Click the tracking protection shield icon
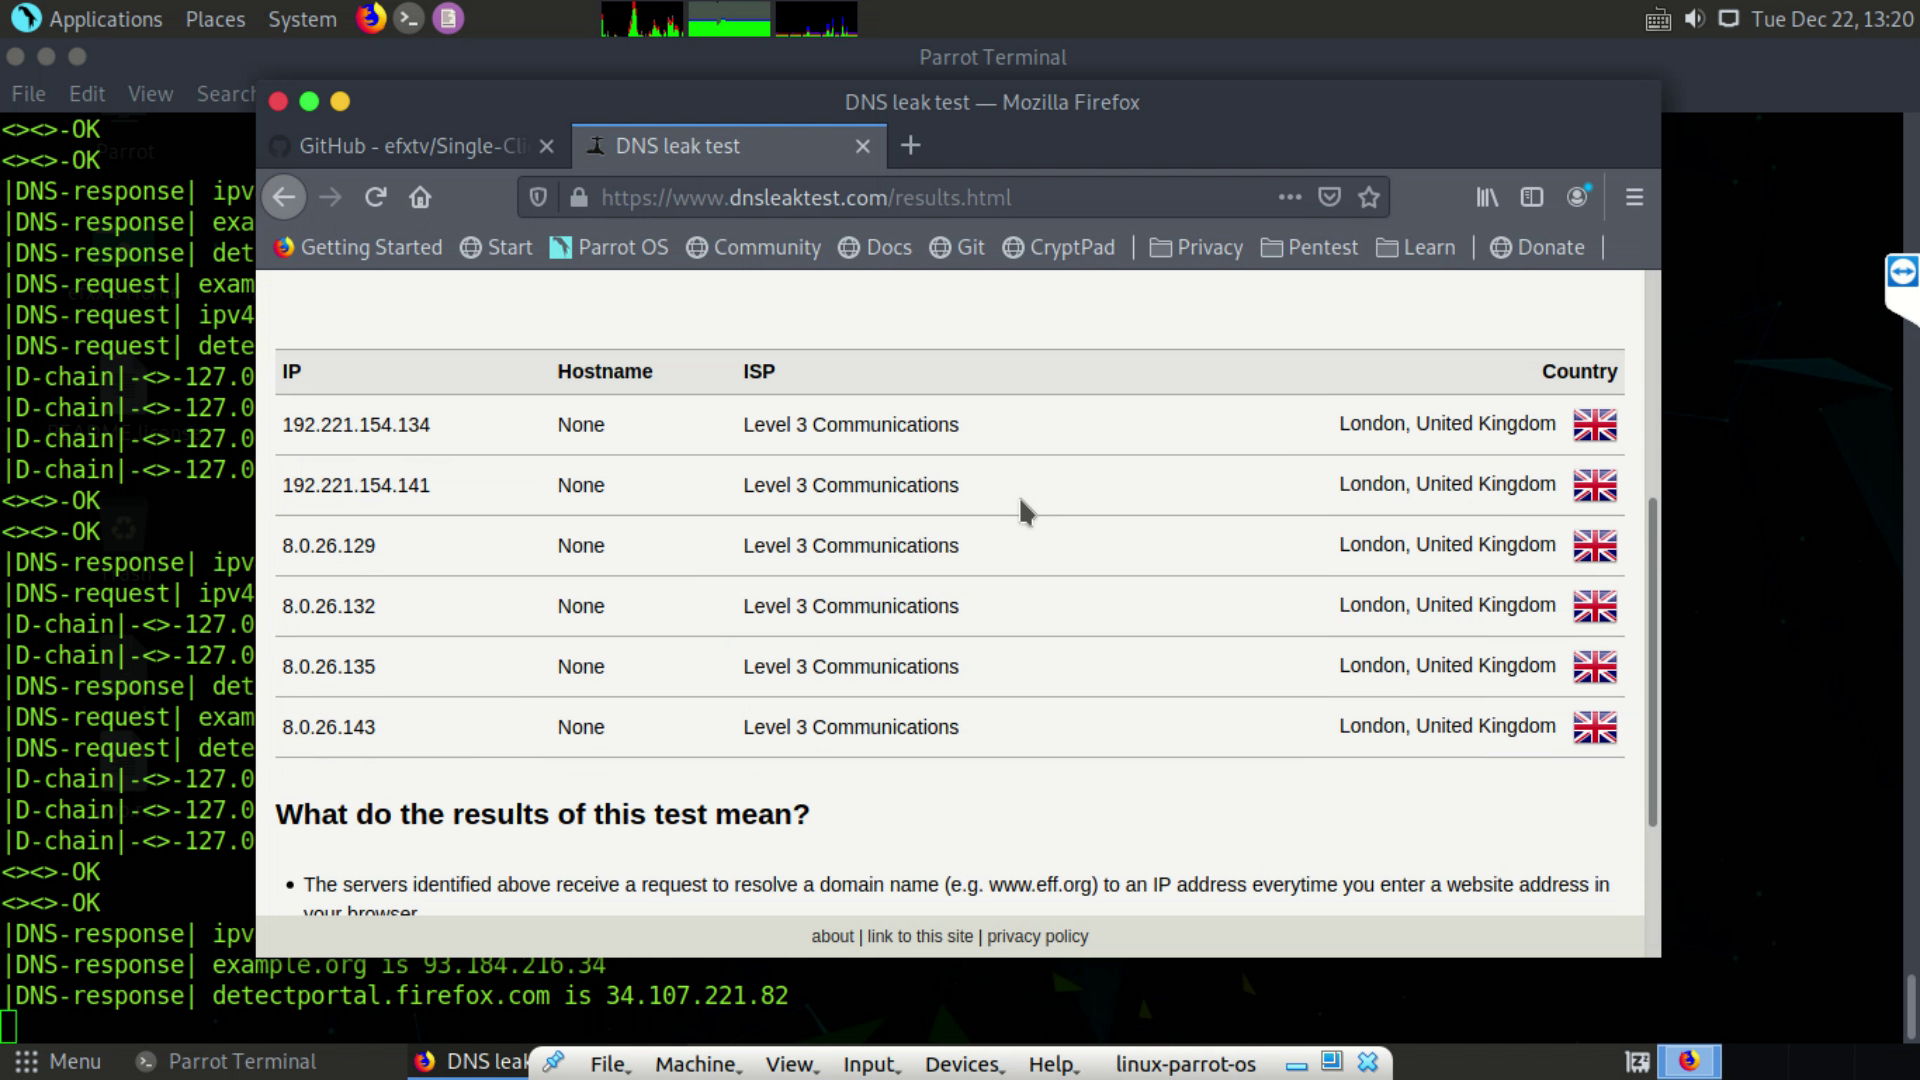The width and height of the screenshot is (1920, 1080). [538, 197]
